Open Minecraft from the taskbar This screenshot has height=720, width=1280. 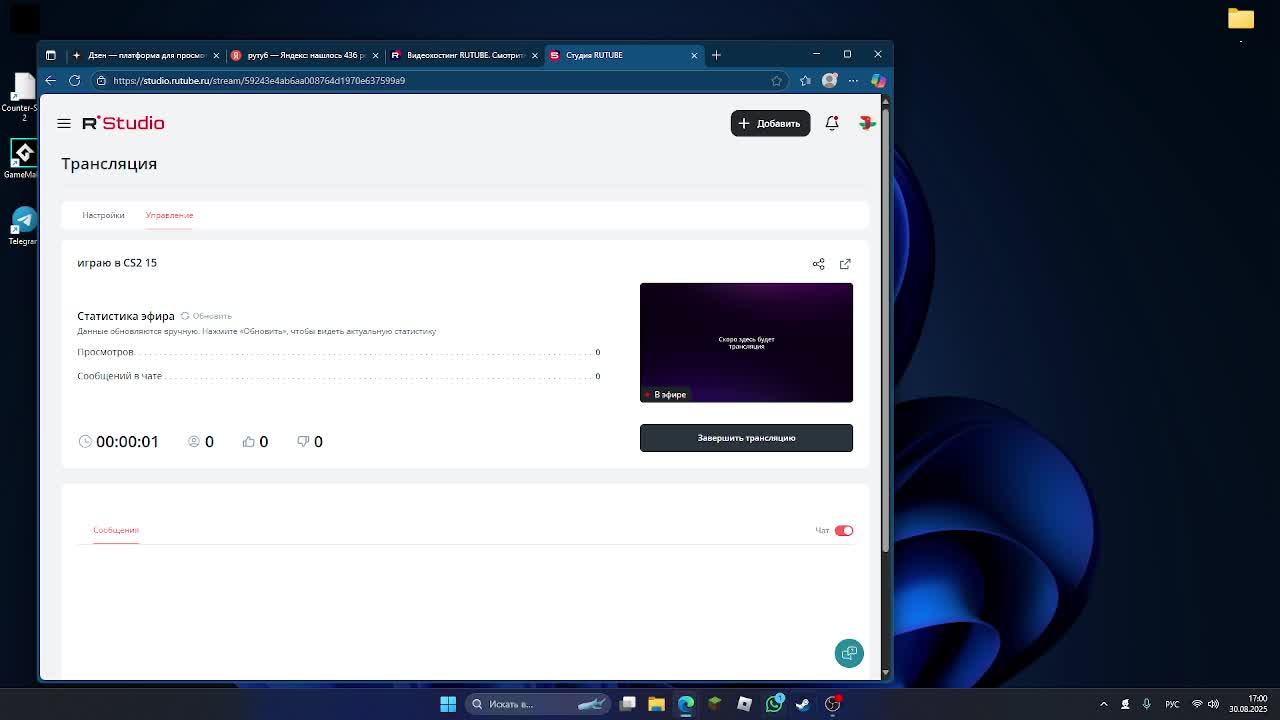pyautogui.click(x=715, y=704)
